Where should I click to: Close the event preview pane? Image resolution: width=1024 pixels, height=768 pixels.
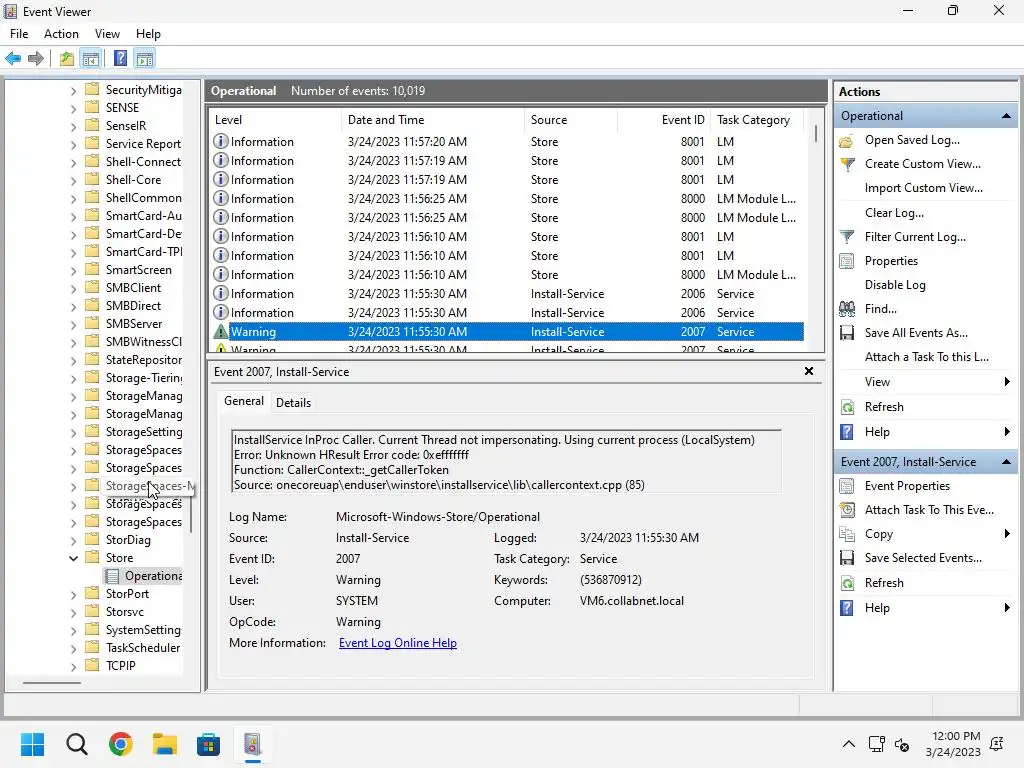(809, 371)
